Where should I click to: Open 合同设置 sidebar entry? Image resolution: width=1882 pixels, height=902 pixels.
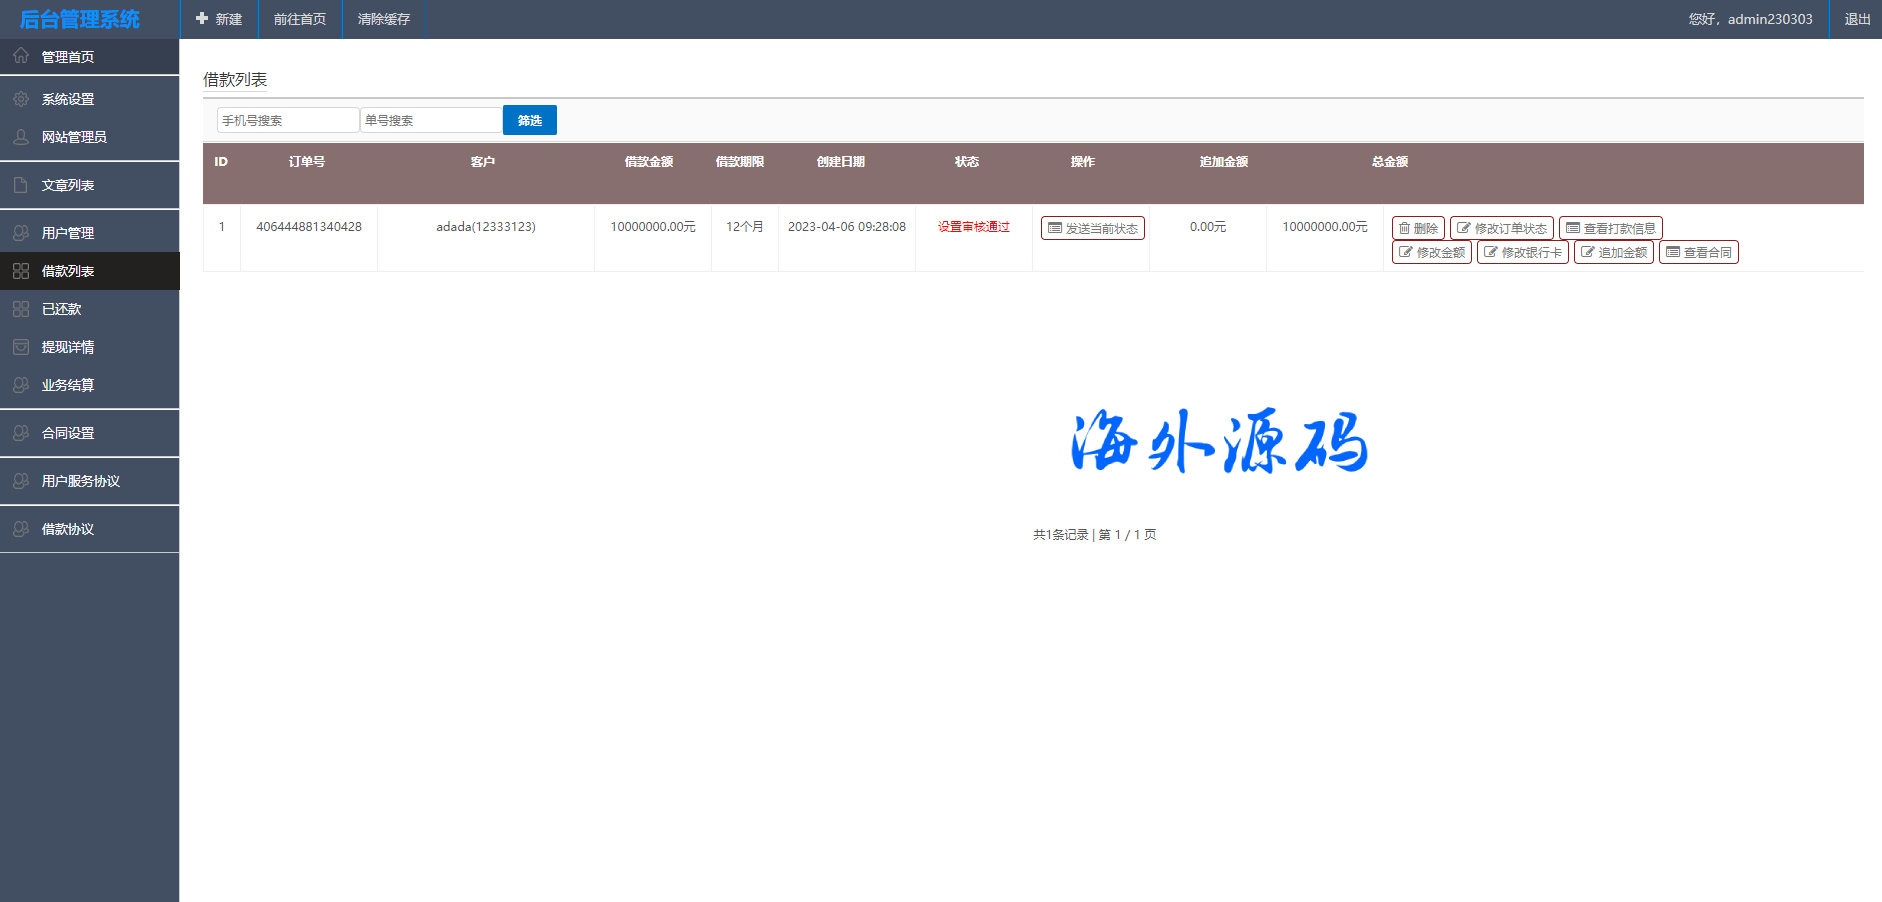68,433
